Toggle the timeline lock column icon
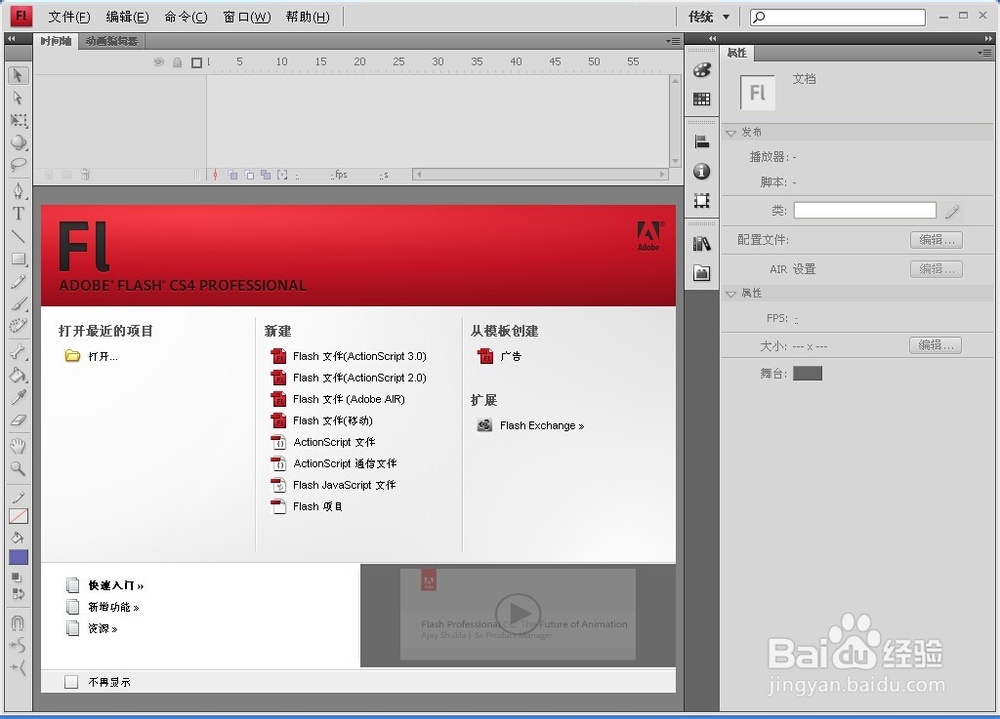Image resolution: width=1000 pixels, height=719 pixels. [x=177, y=62]
